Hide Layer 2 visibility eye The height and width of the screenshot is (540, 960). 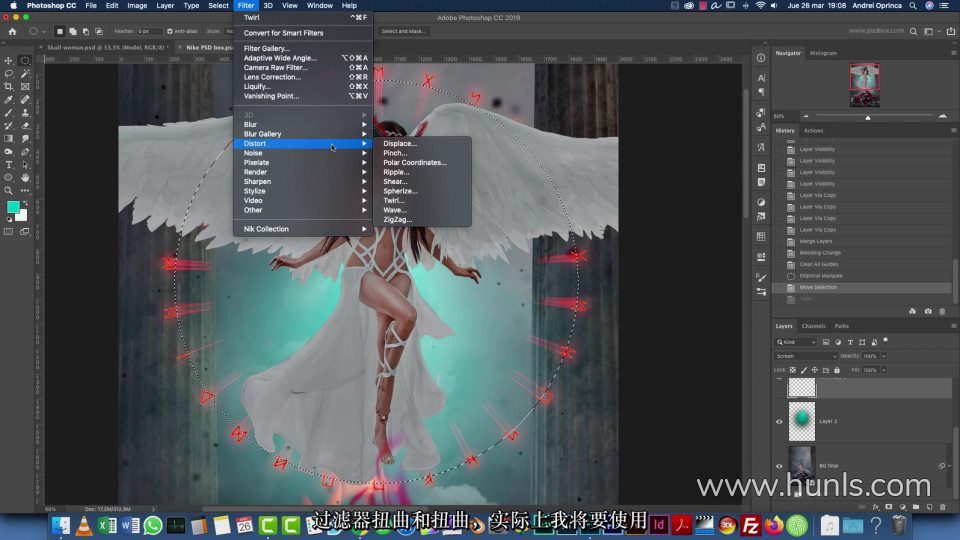pos(779,421)
